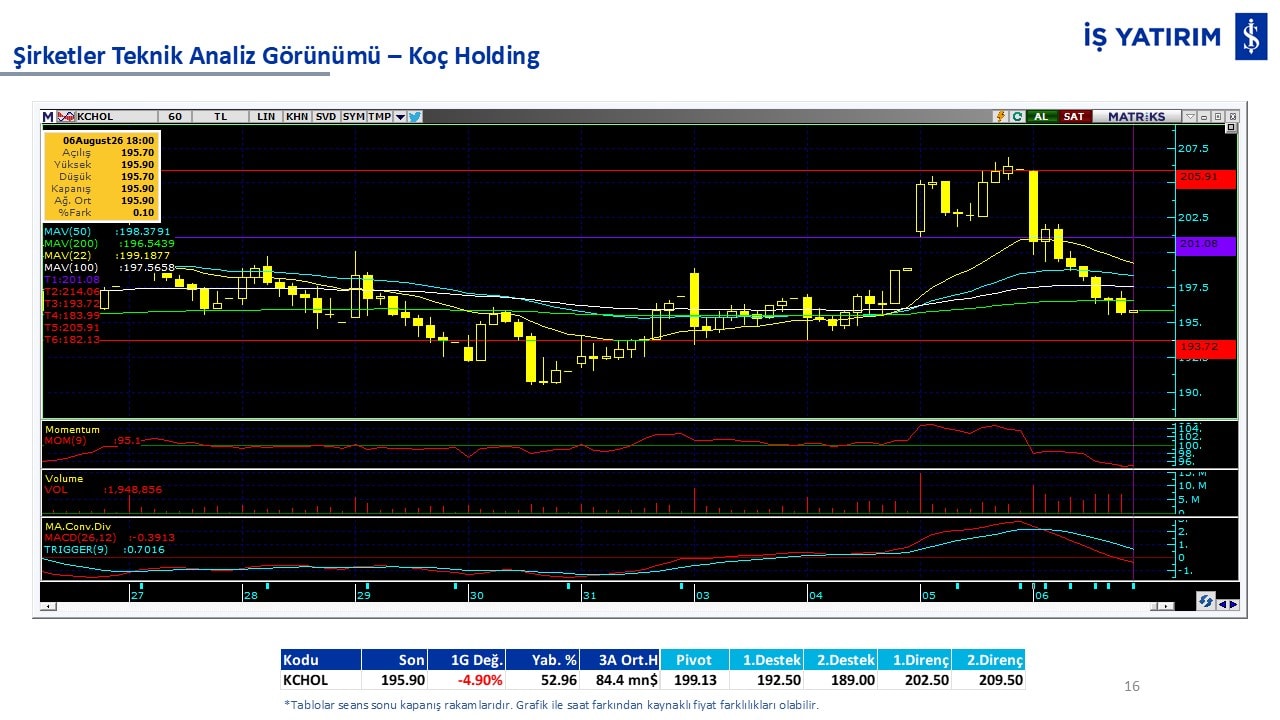Screen dimensions: 1280x720
Task: Click the 29 date marker on the time axis
Action: click(x=364, y=595)
